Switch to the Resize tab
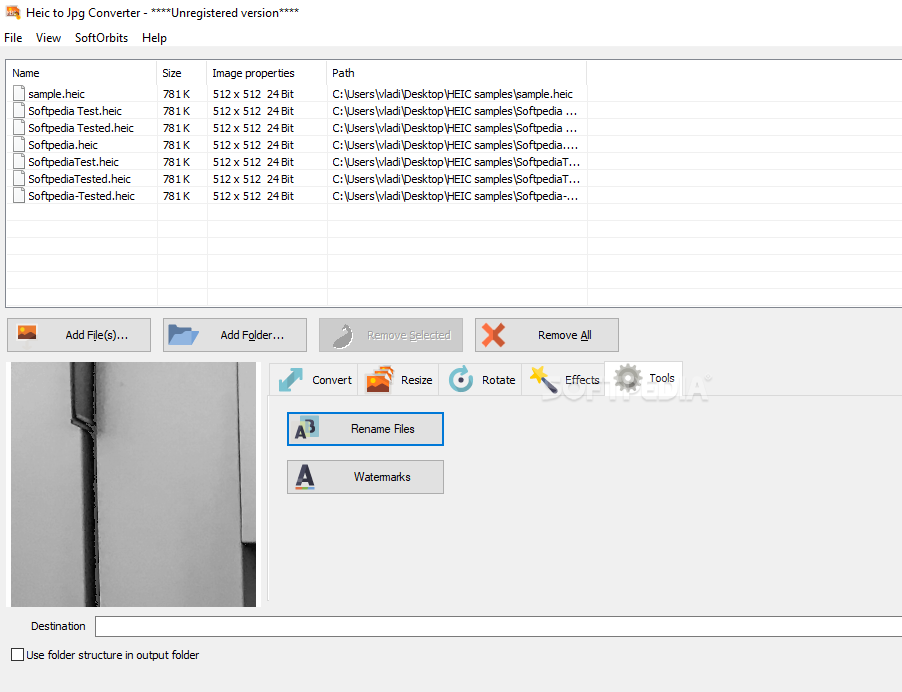The width and height of the screenshot is (902, 692). click(x=399, y=380)
